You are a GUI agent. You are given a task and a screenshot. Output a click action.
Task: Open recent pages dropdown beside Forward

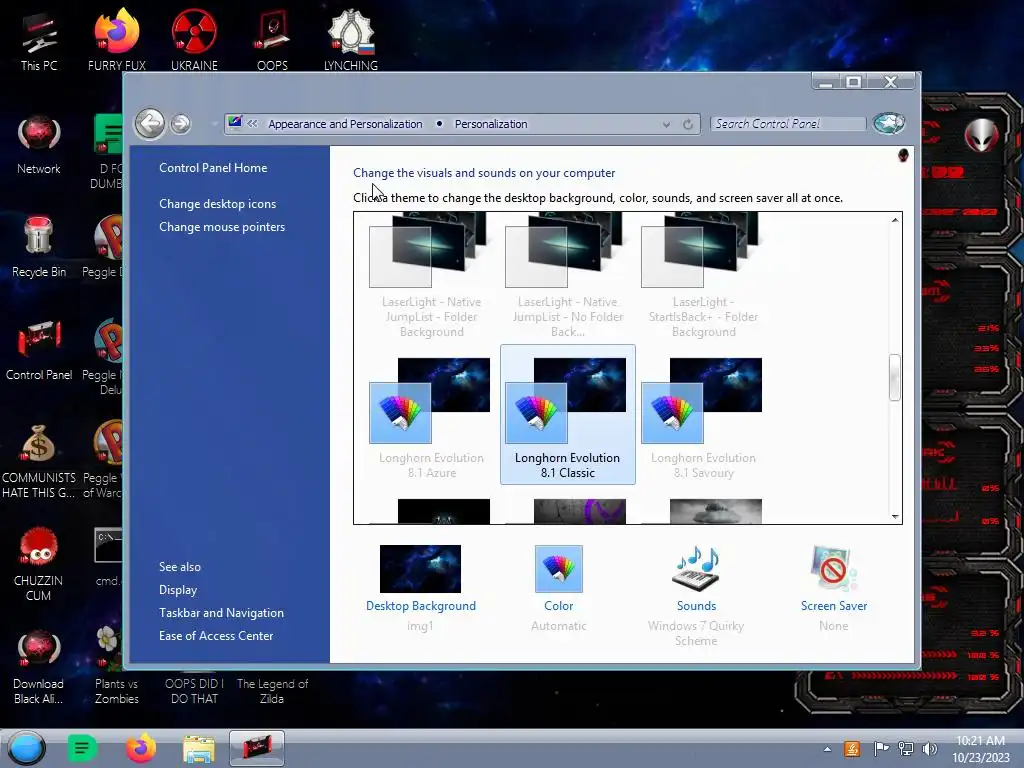(214, 123)
